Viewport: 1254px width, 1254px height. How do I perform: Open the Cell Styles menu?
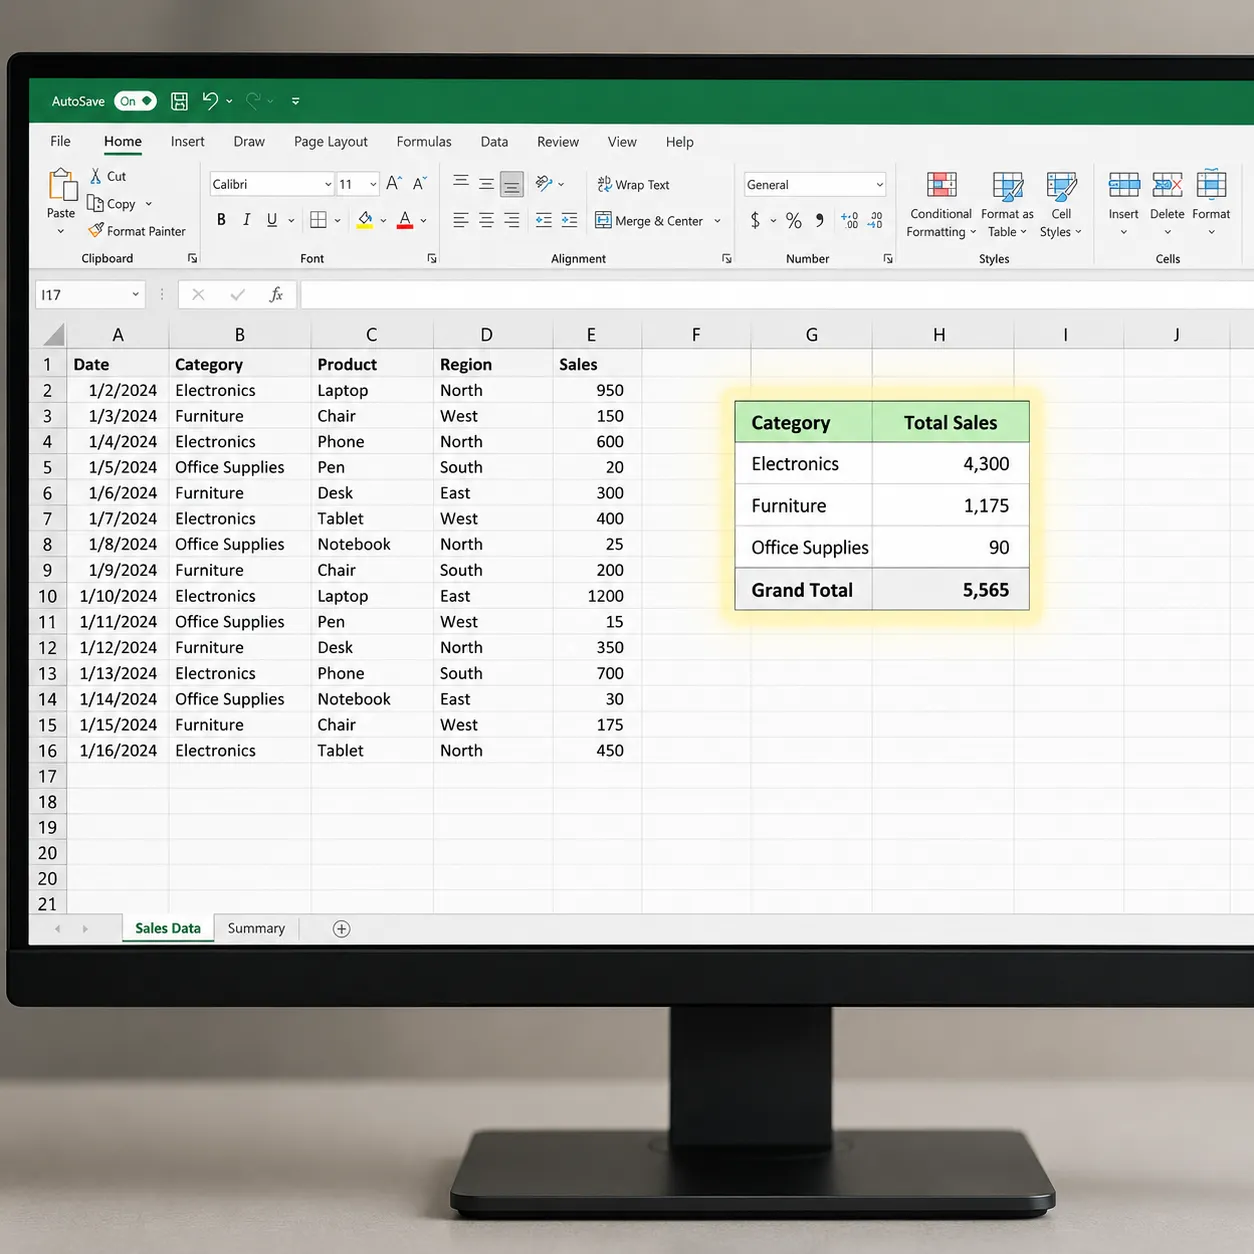click(1061, 205)
